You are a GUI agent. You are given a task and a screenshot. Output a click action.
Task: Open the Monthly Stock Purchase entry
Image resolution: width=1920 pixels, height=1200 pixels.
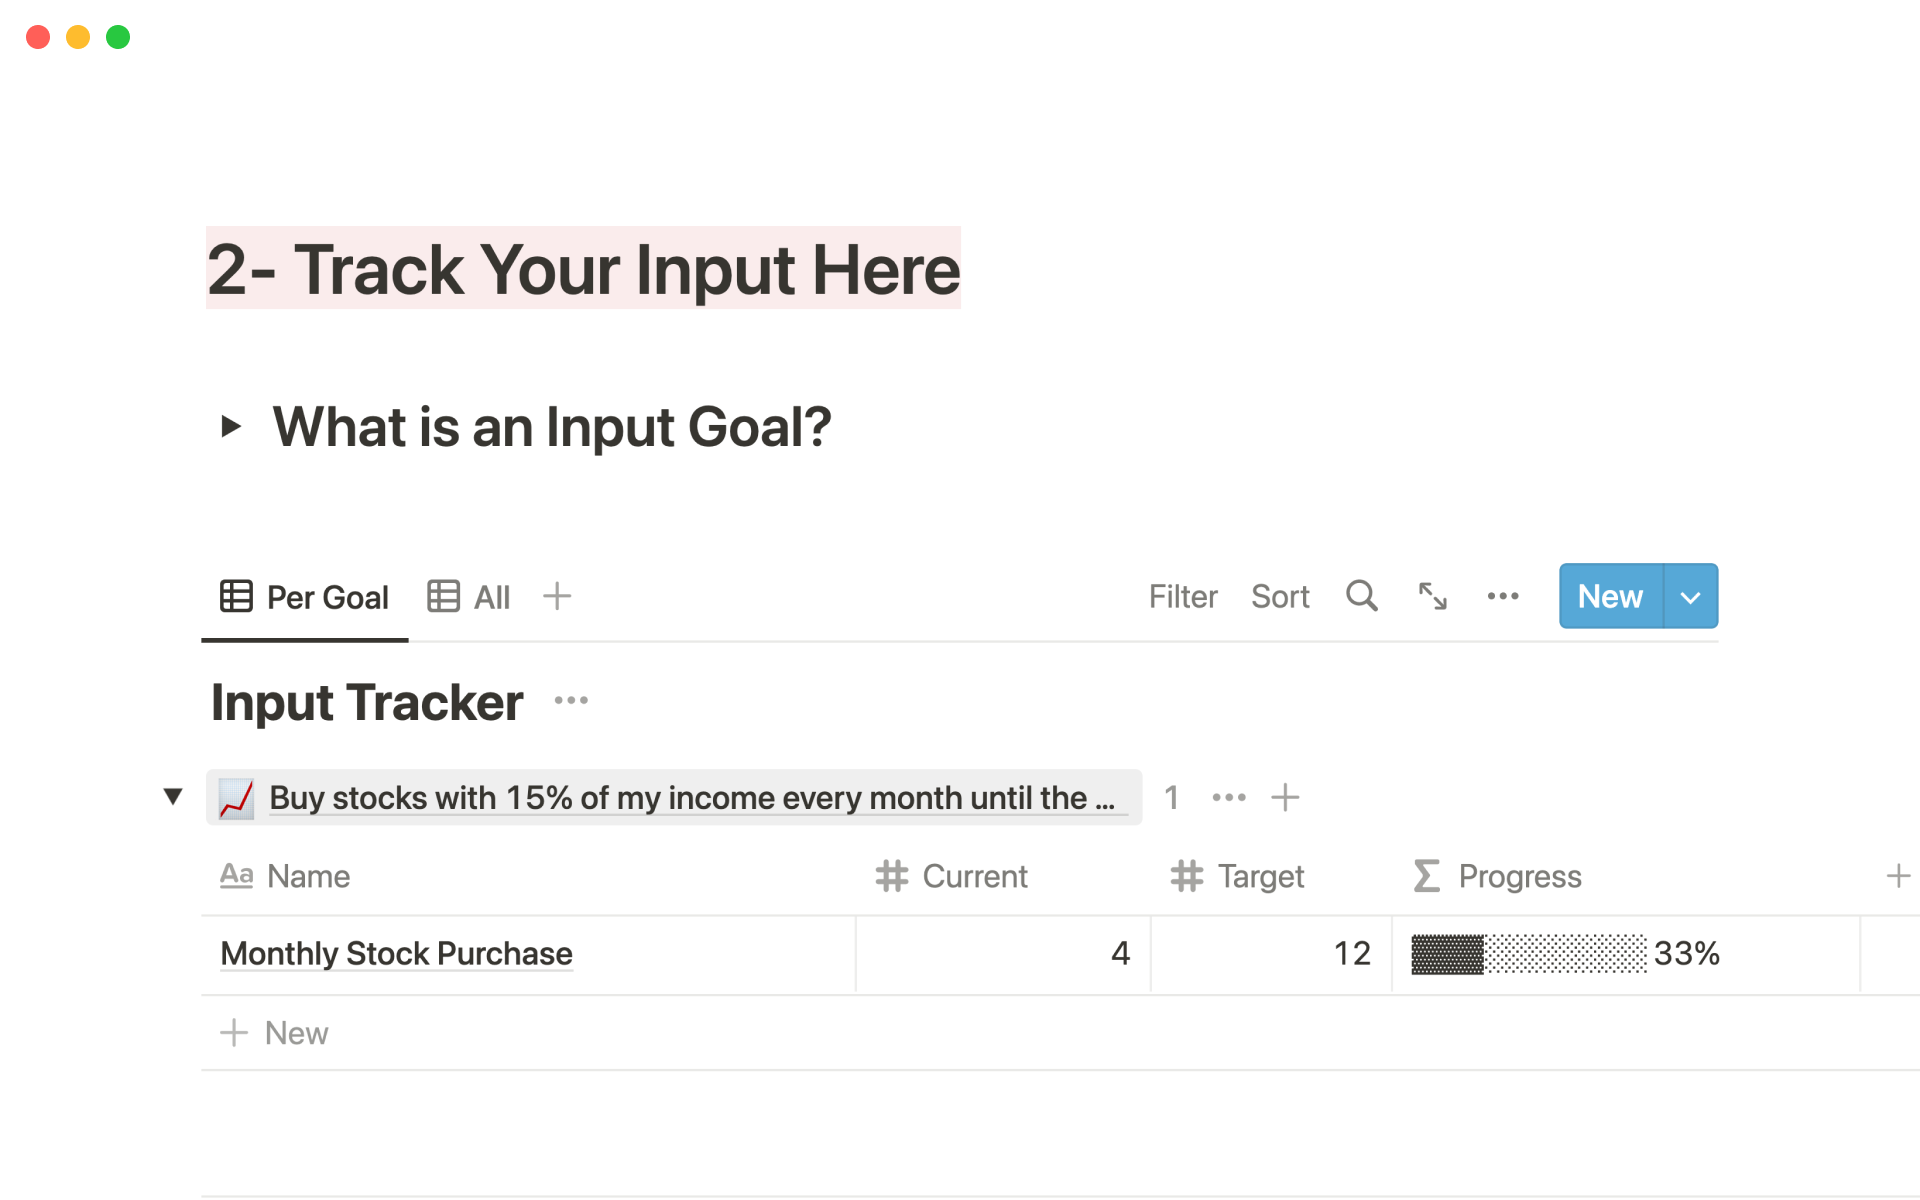396,954
